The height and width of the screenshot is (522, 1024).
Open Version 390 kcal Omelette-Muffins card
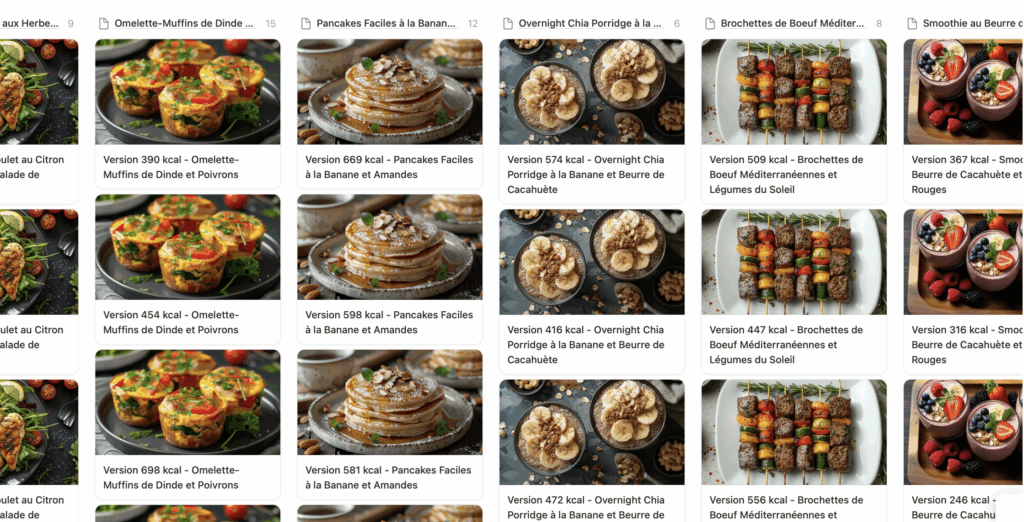pyautogui.click(x=187, y=114)
